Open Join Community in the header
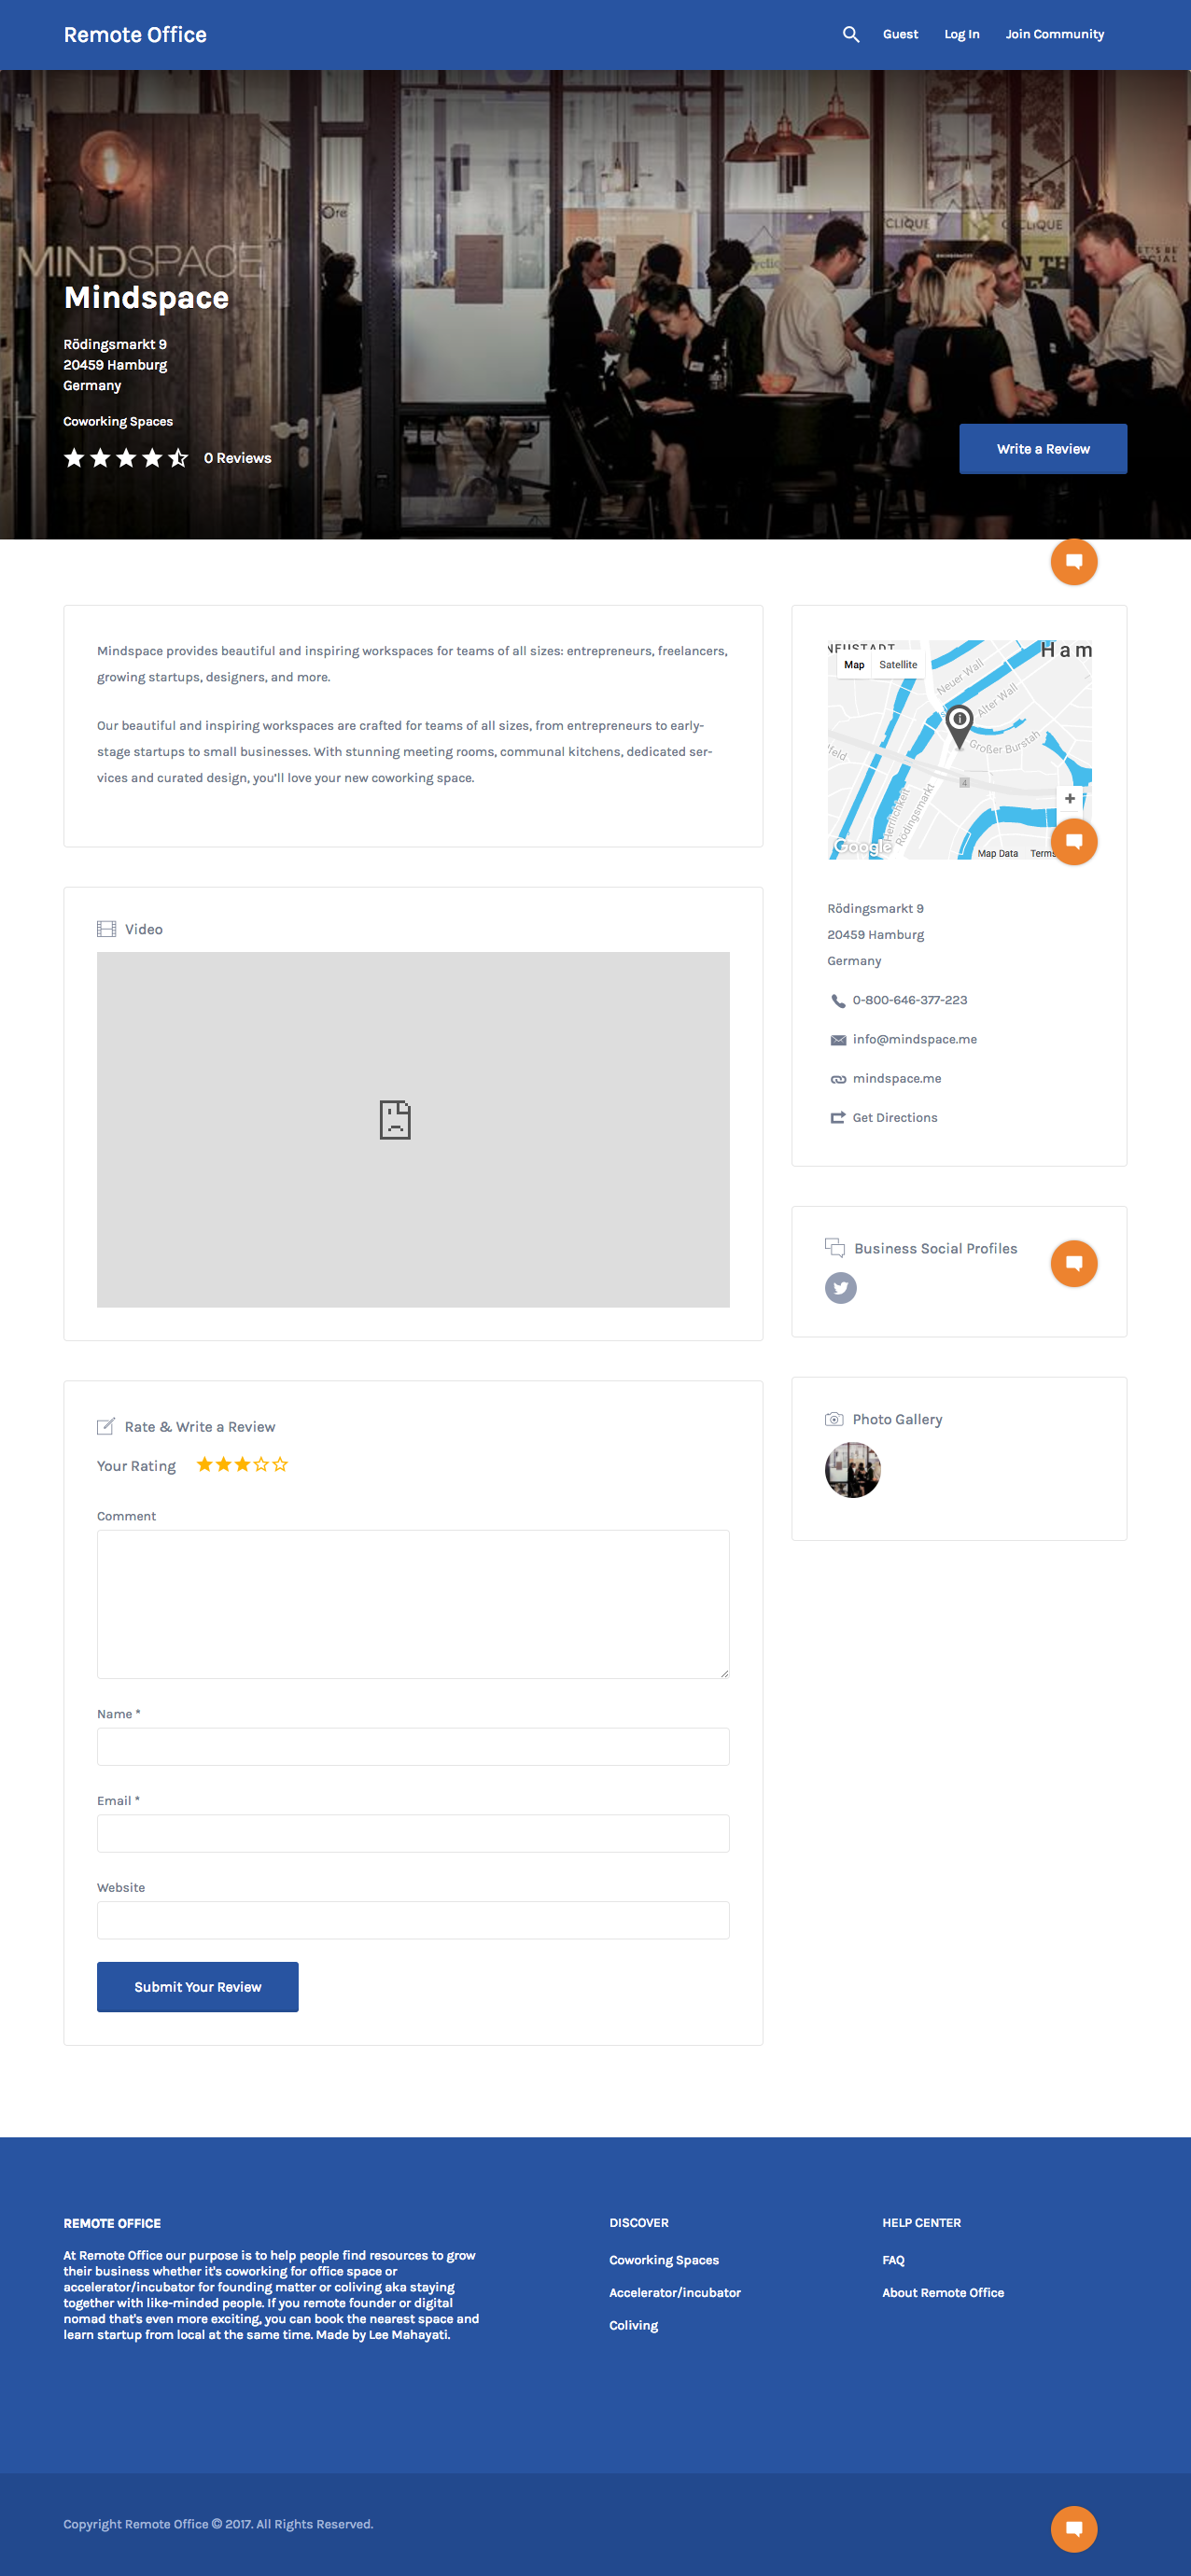The width and height of the screenshot is (1191, 2576). 1055,34
